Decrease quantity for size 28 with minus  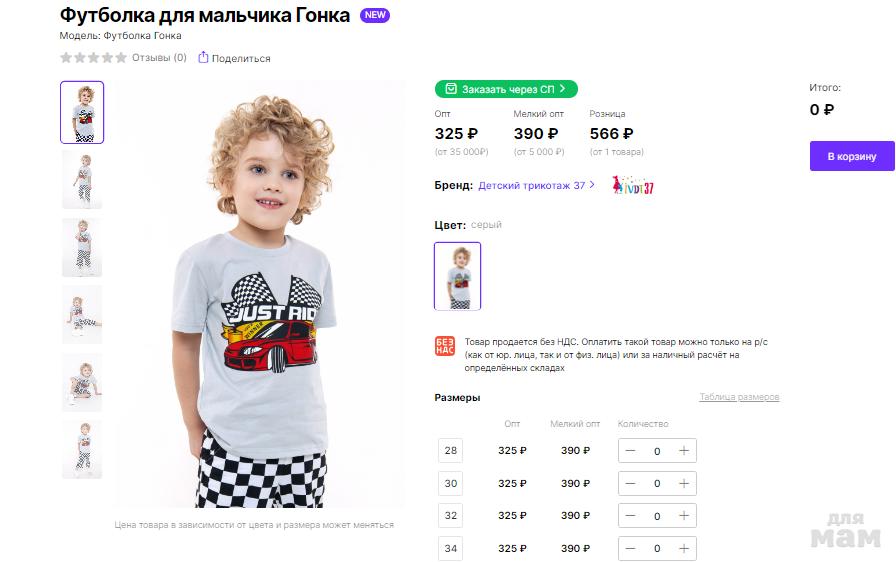[x=631, y=451]
